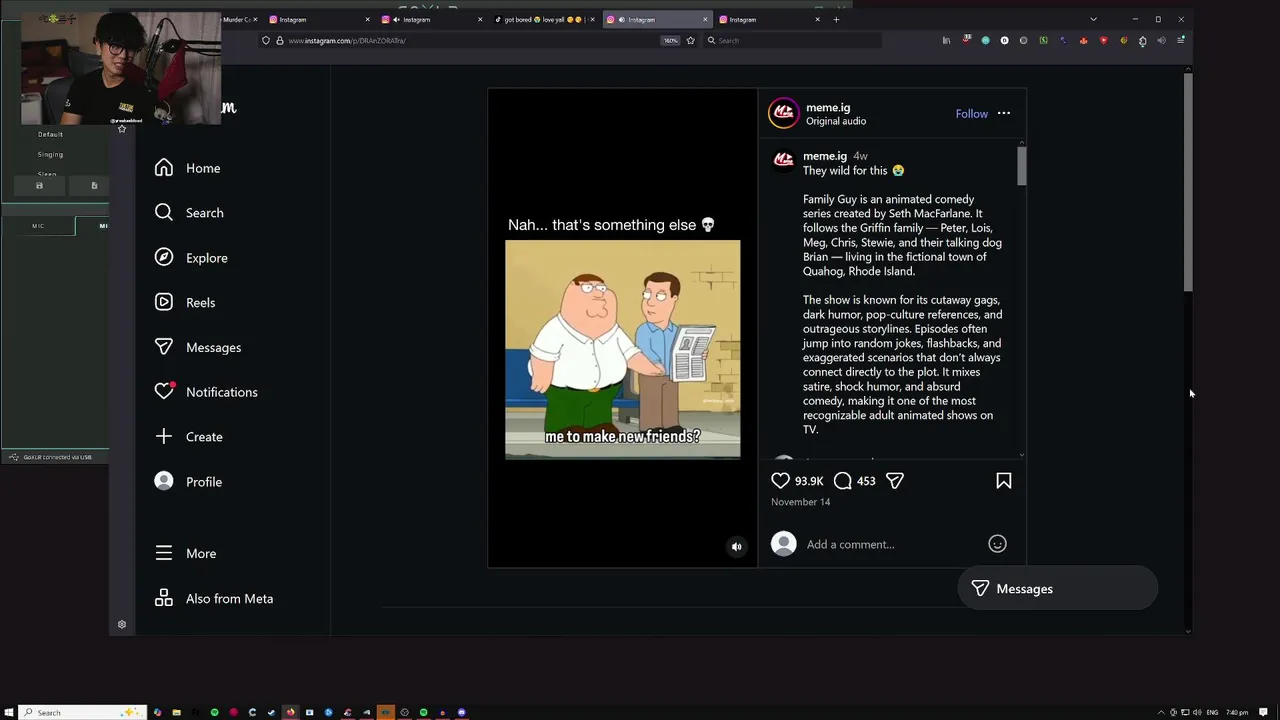
Task: Unmute the reel audio speaker button
Action: coord(737,547)
